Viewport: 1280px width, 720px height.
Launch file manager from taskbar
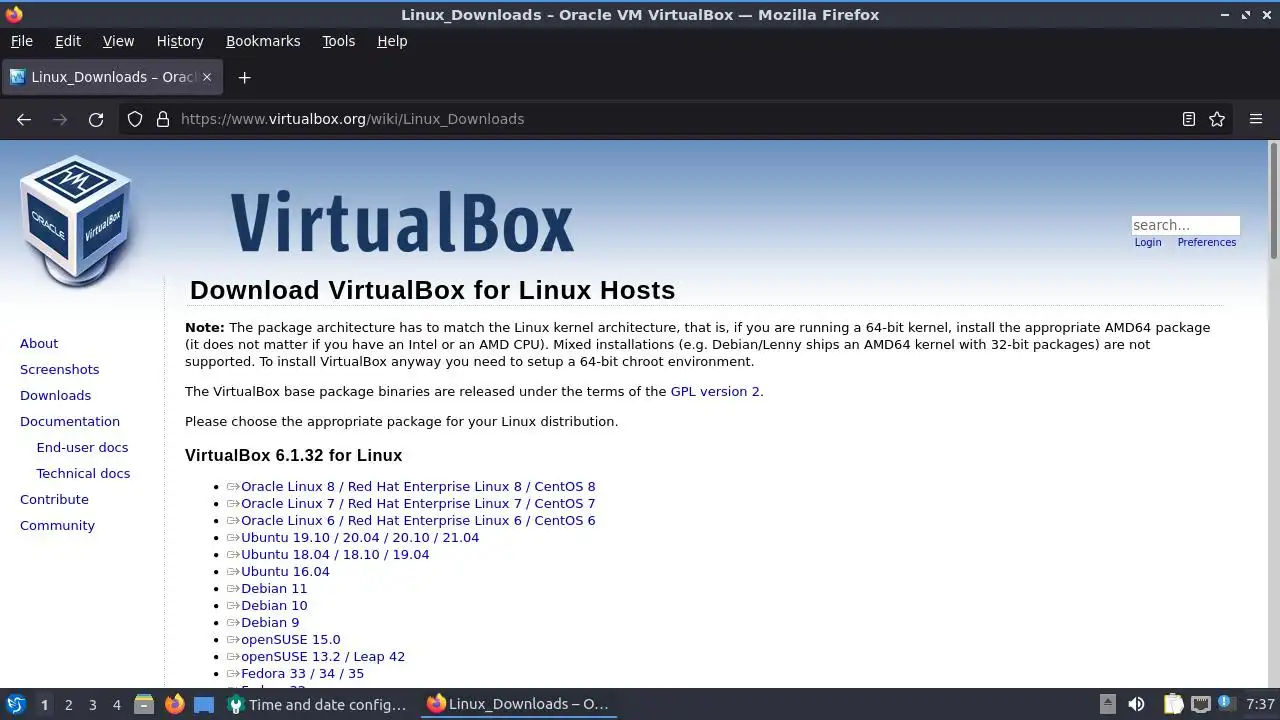(x=144, y=704)
